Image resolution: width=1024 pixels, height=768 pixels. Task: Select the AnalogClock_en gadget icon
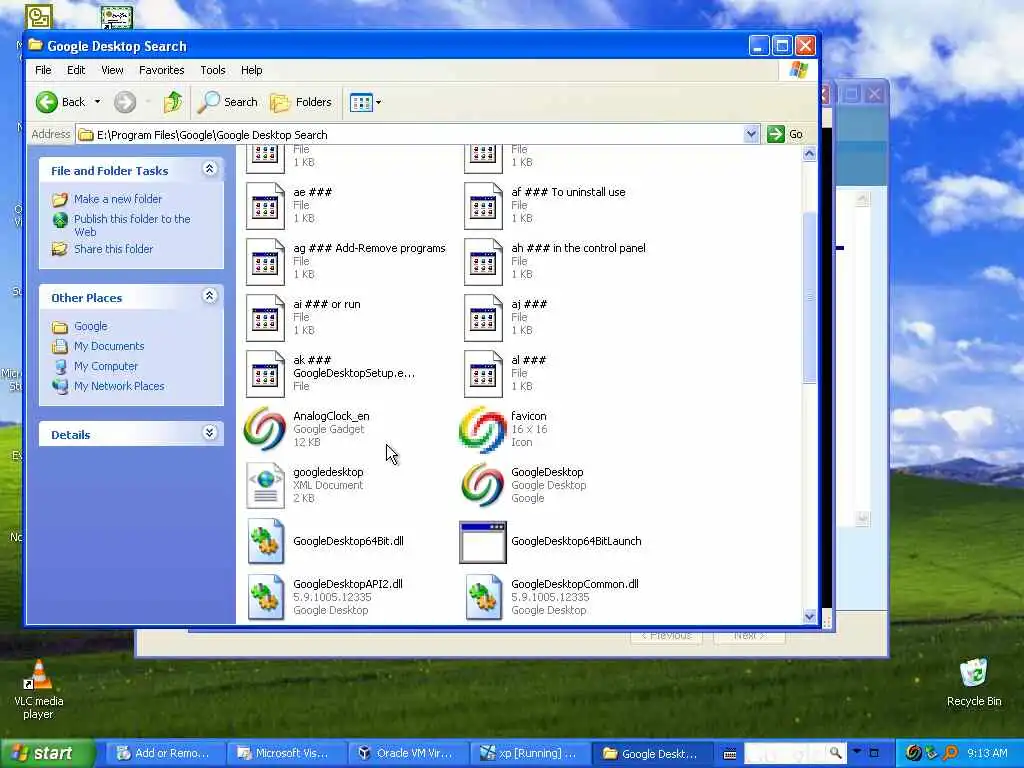(264, 429)
